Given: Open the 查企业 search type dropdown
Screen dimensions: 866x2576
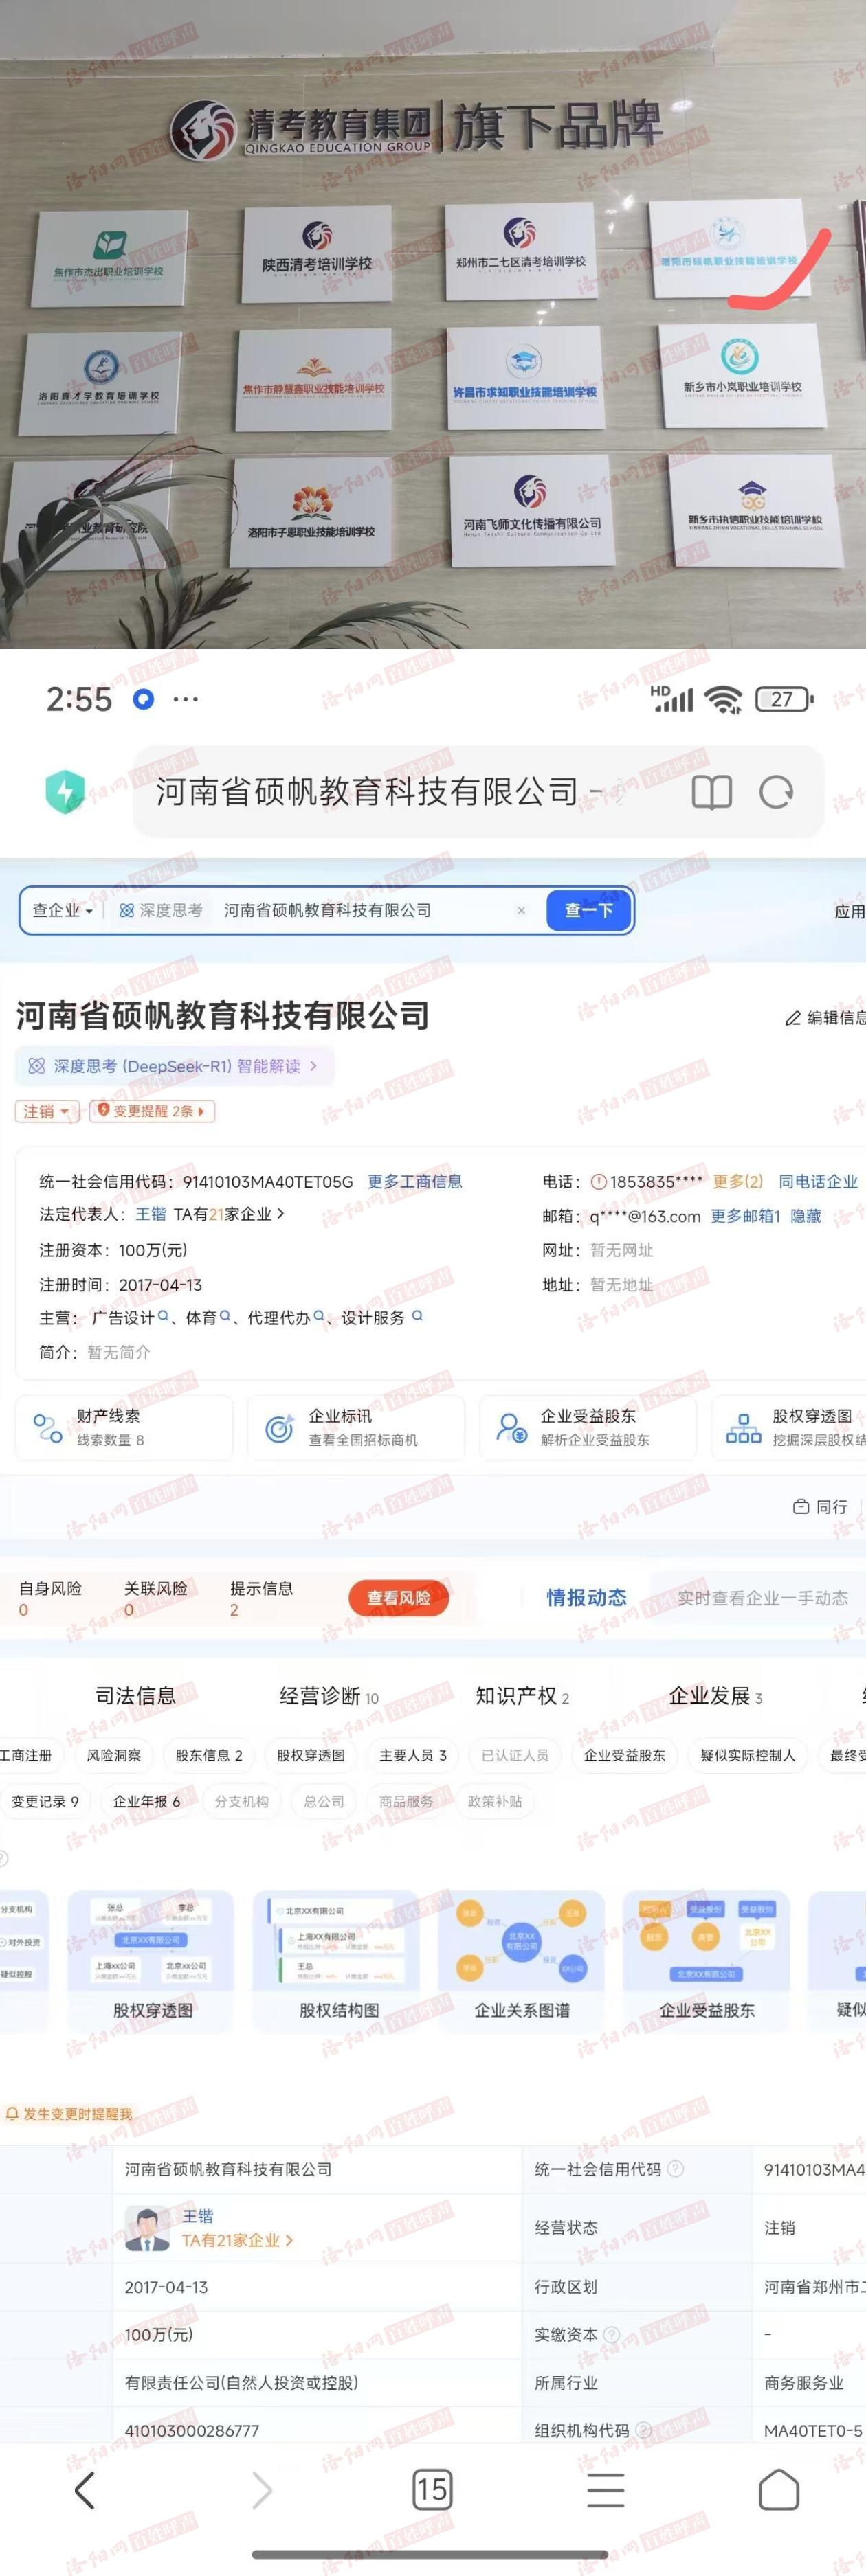Looking at the screenshot, I should point(62,910).
